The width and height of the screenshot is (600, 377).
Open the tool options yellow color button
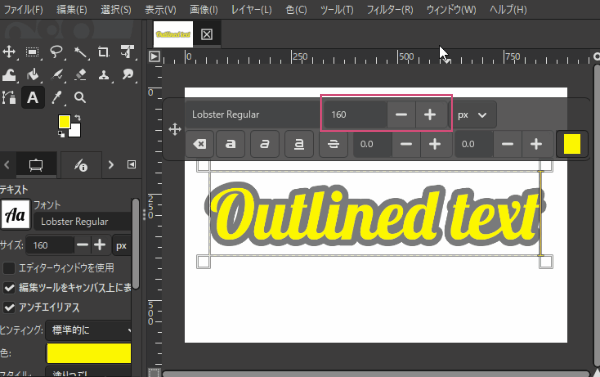click(x=89, y=353)
